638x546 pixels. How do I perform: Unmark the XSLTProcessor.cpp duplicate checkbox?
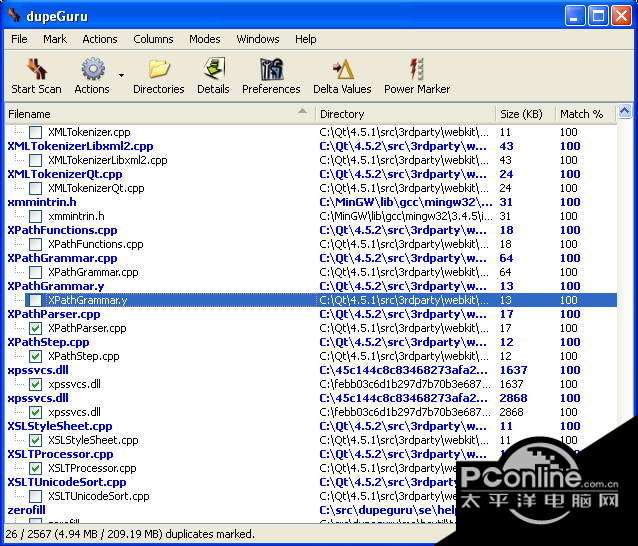tap(36, 468)
